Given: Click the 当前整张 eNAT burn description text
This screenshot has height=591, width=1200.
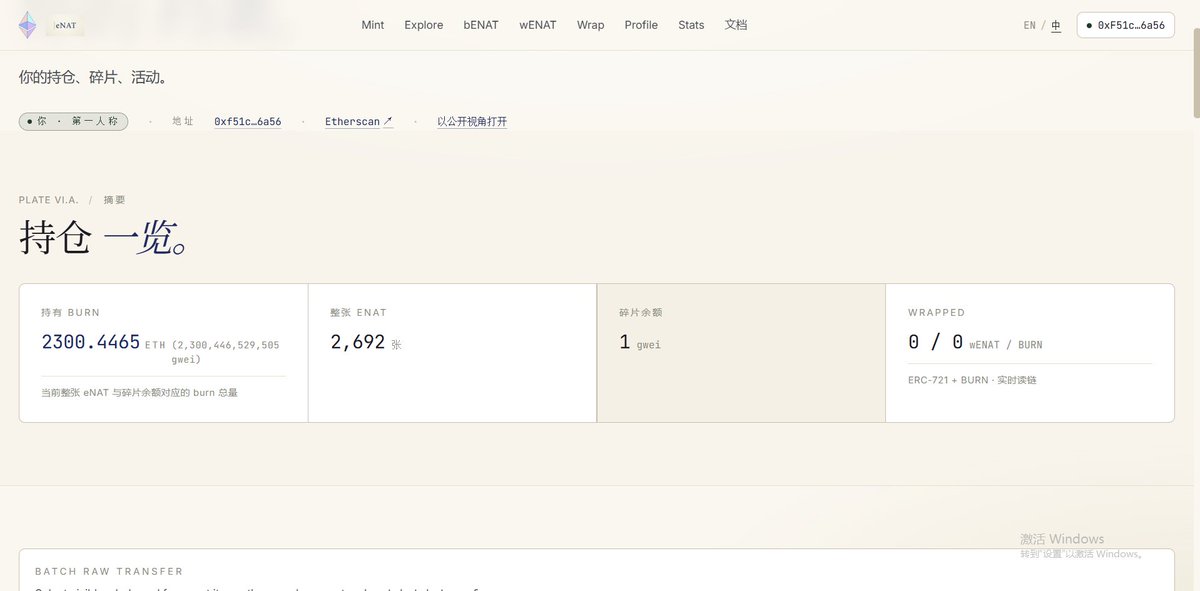Looking at the screenshot, I should coord(139,393).
